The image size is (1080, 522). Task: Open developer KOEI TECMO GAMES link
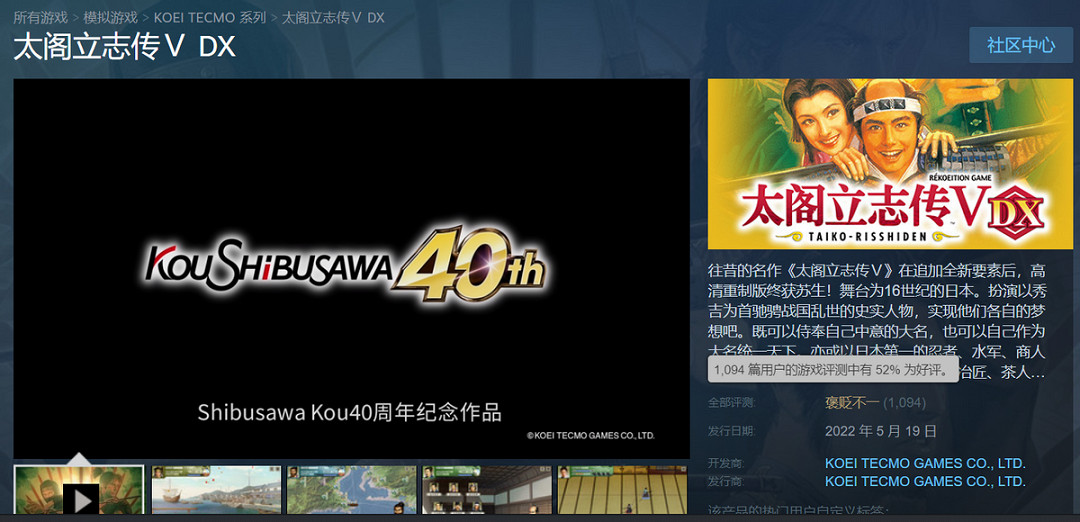point(925,463)
